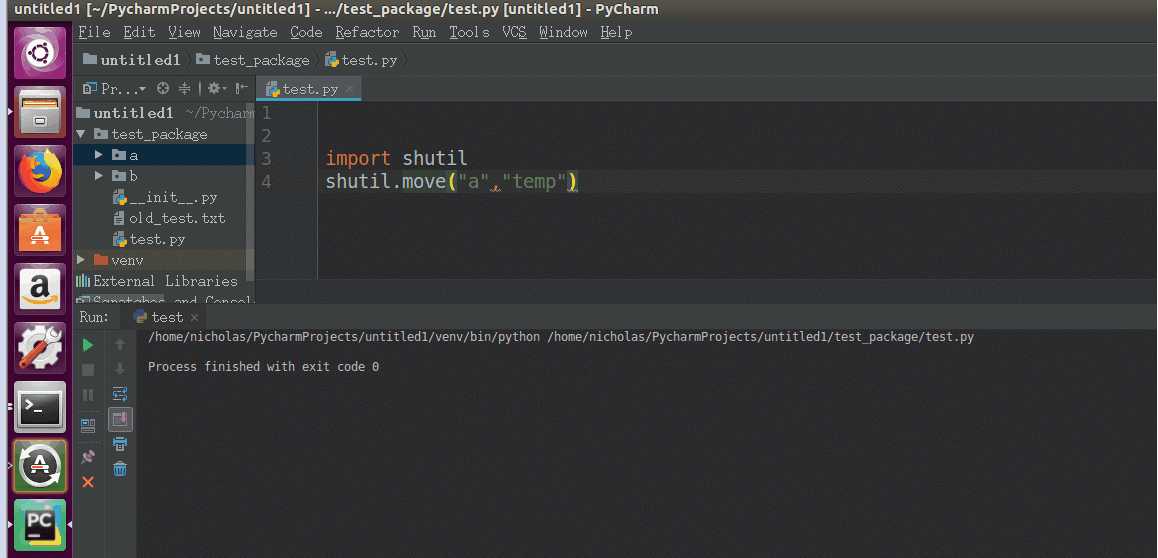
Task: Select __init__.py in project tree
Action: coord(165,198)
